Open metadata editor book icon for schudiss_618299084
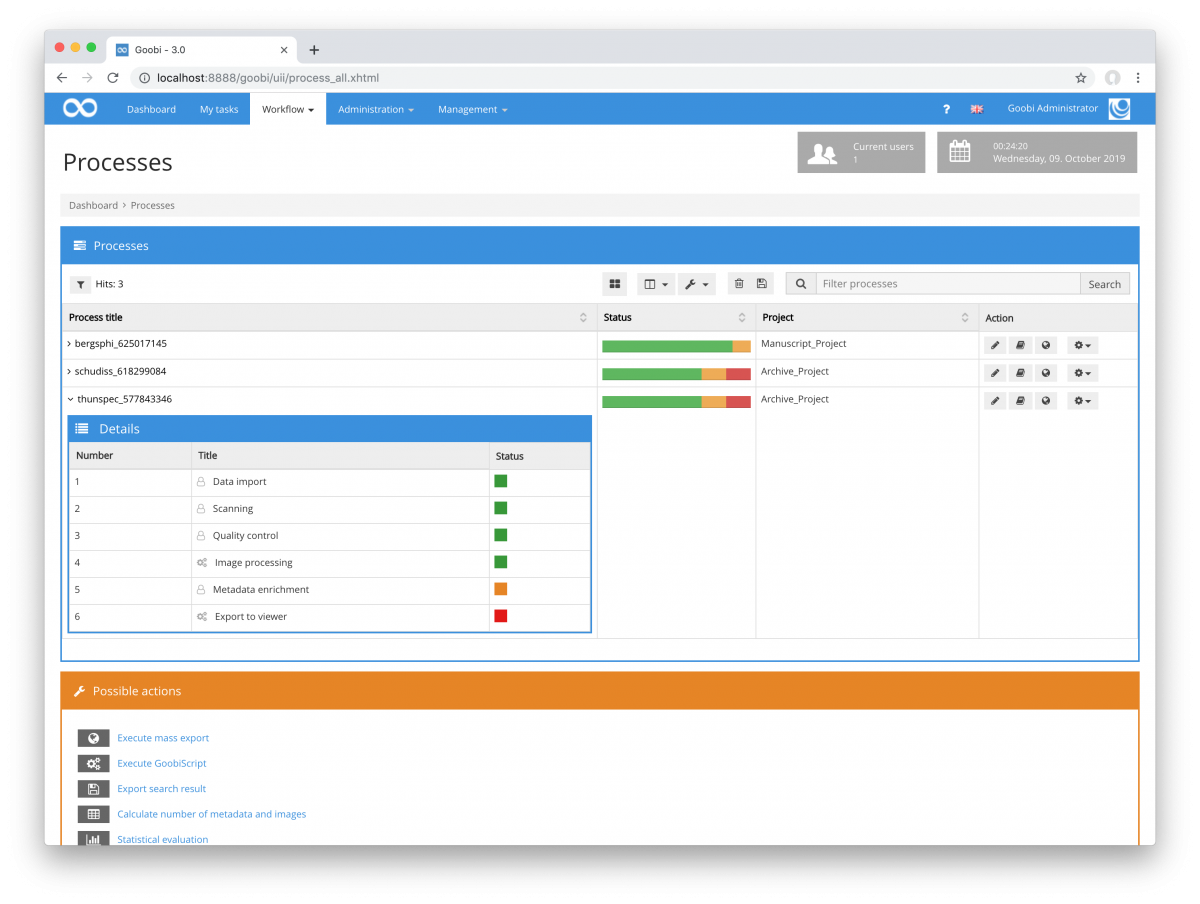Image resolution: width=1200 pixels, height=904 pixels. point(1022,372)
